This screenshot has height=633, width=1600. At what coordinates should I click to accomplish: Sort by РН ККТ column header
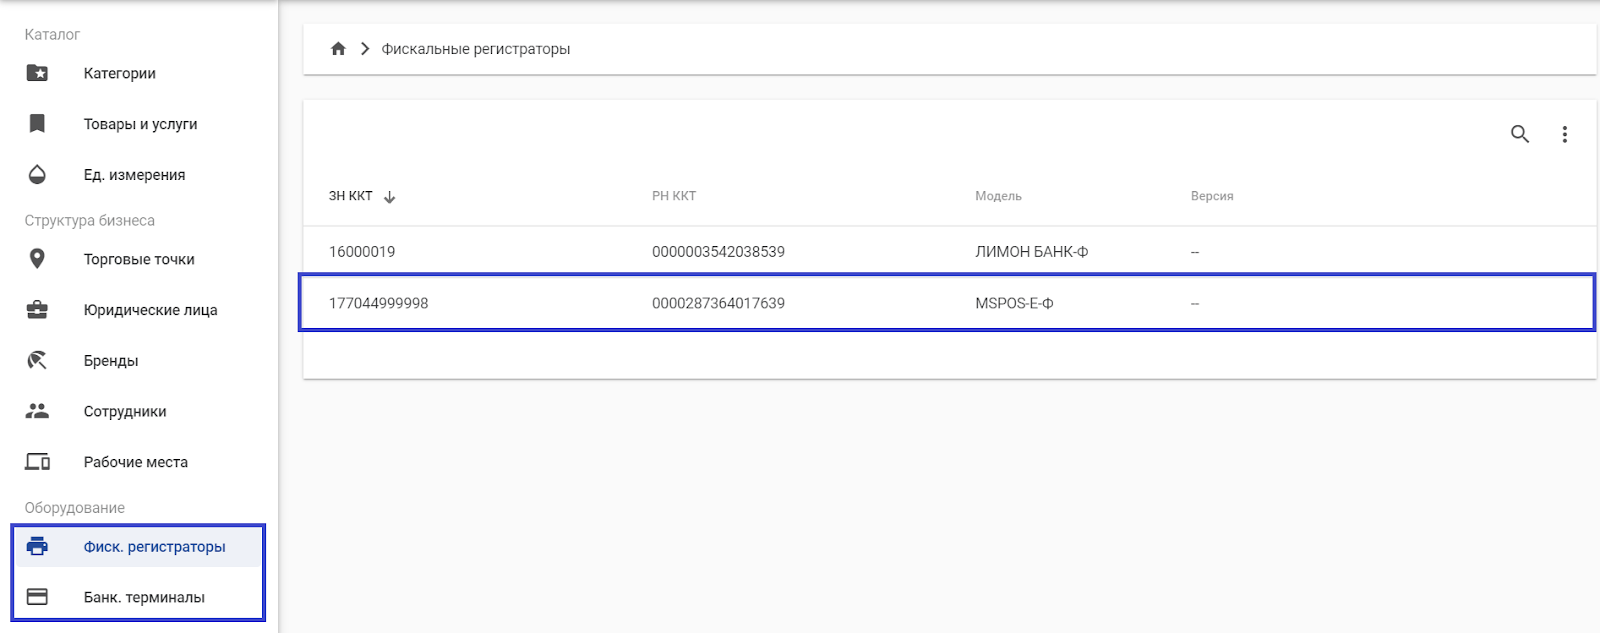click(673, 196)
